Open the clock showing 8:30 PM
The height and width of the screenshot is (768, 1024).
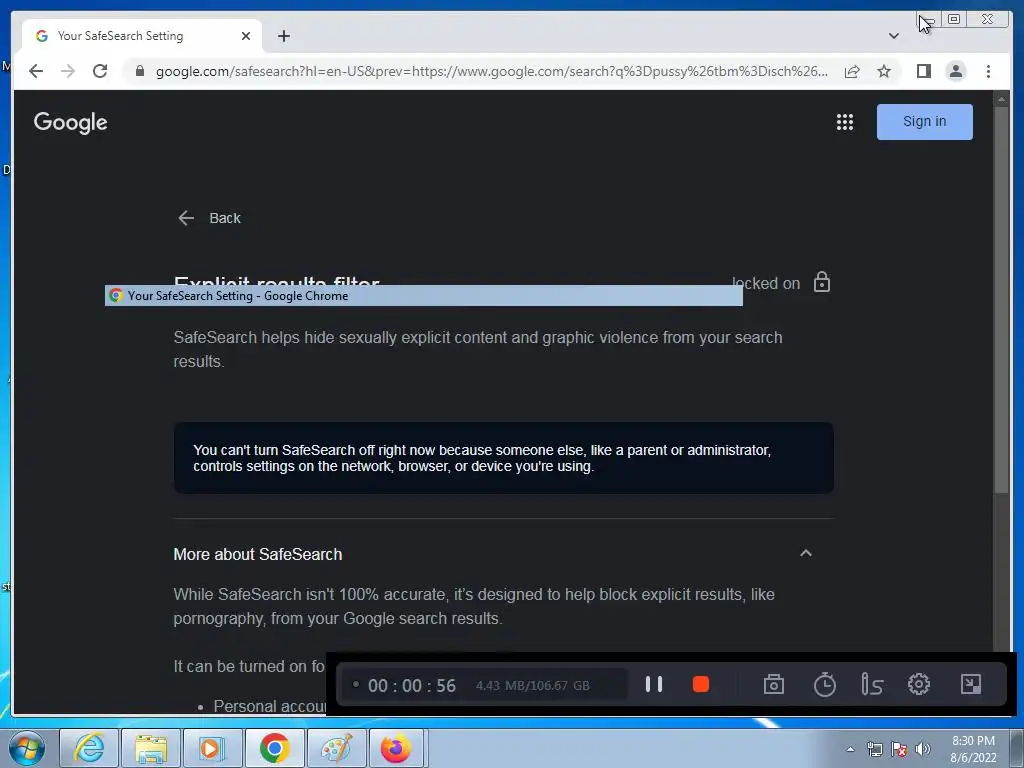[973, 749]
